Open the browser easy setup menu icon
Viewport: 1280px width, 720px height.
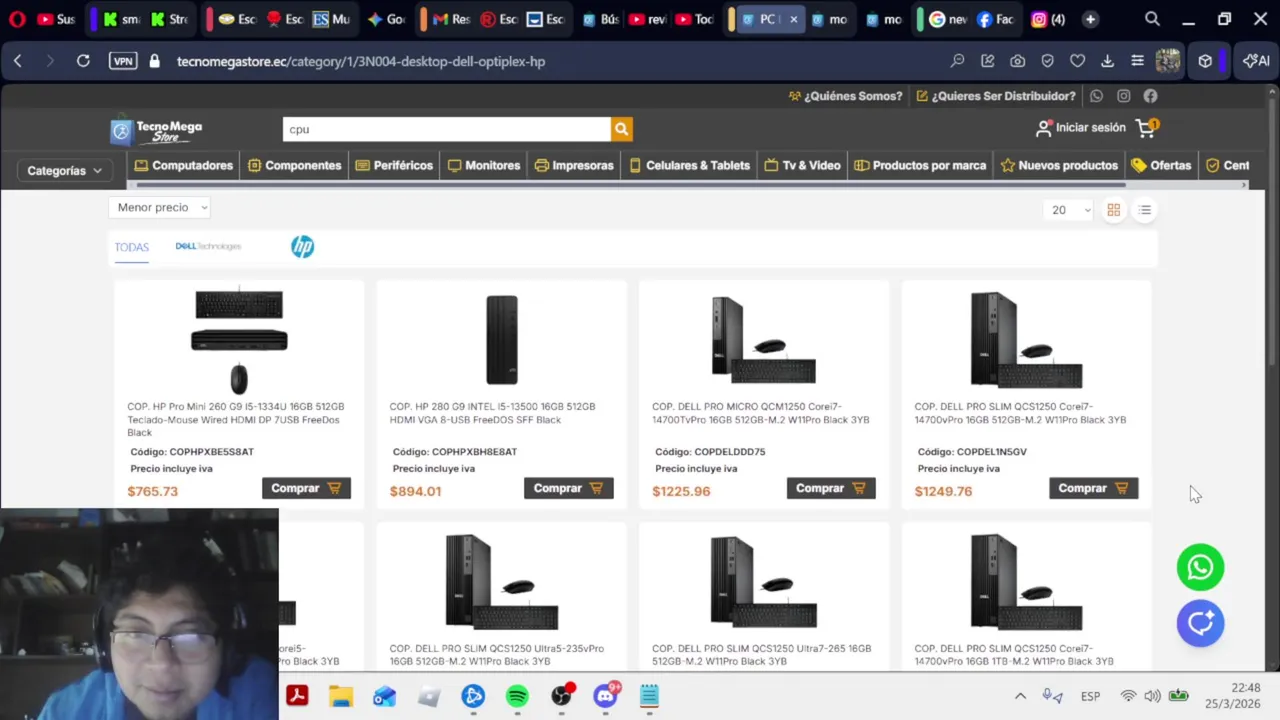coord(1137,61)
